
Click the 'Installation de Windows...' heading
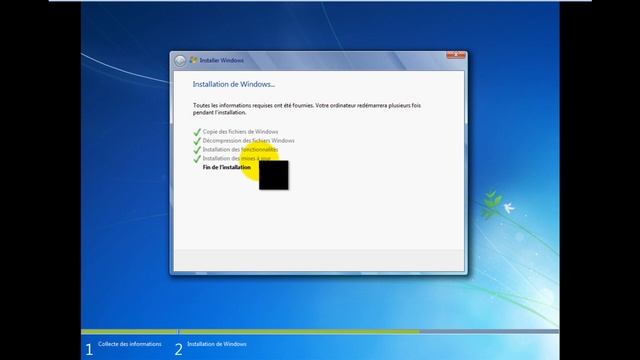coord(234,84)
